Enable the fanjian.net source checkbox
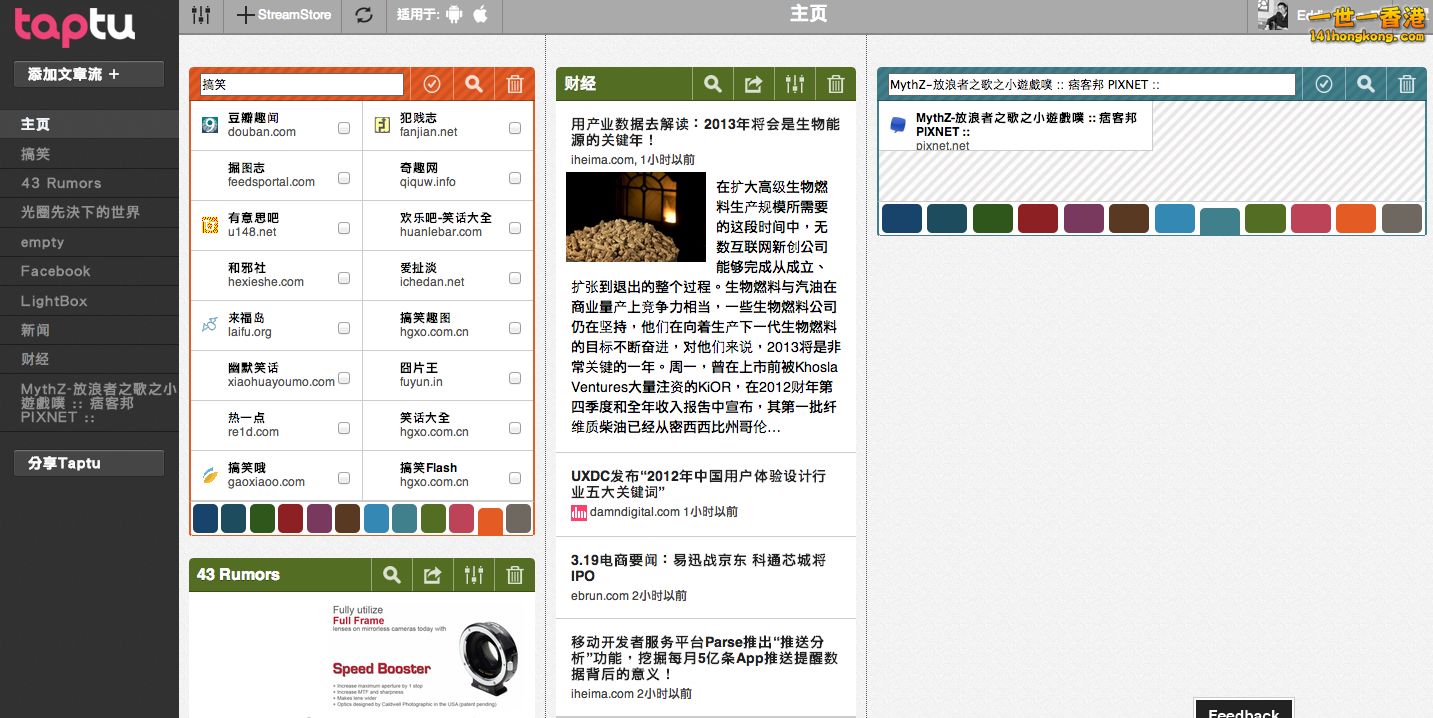Image resolution: width=1433 pixels, height=718 pixels. 515,128
